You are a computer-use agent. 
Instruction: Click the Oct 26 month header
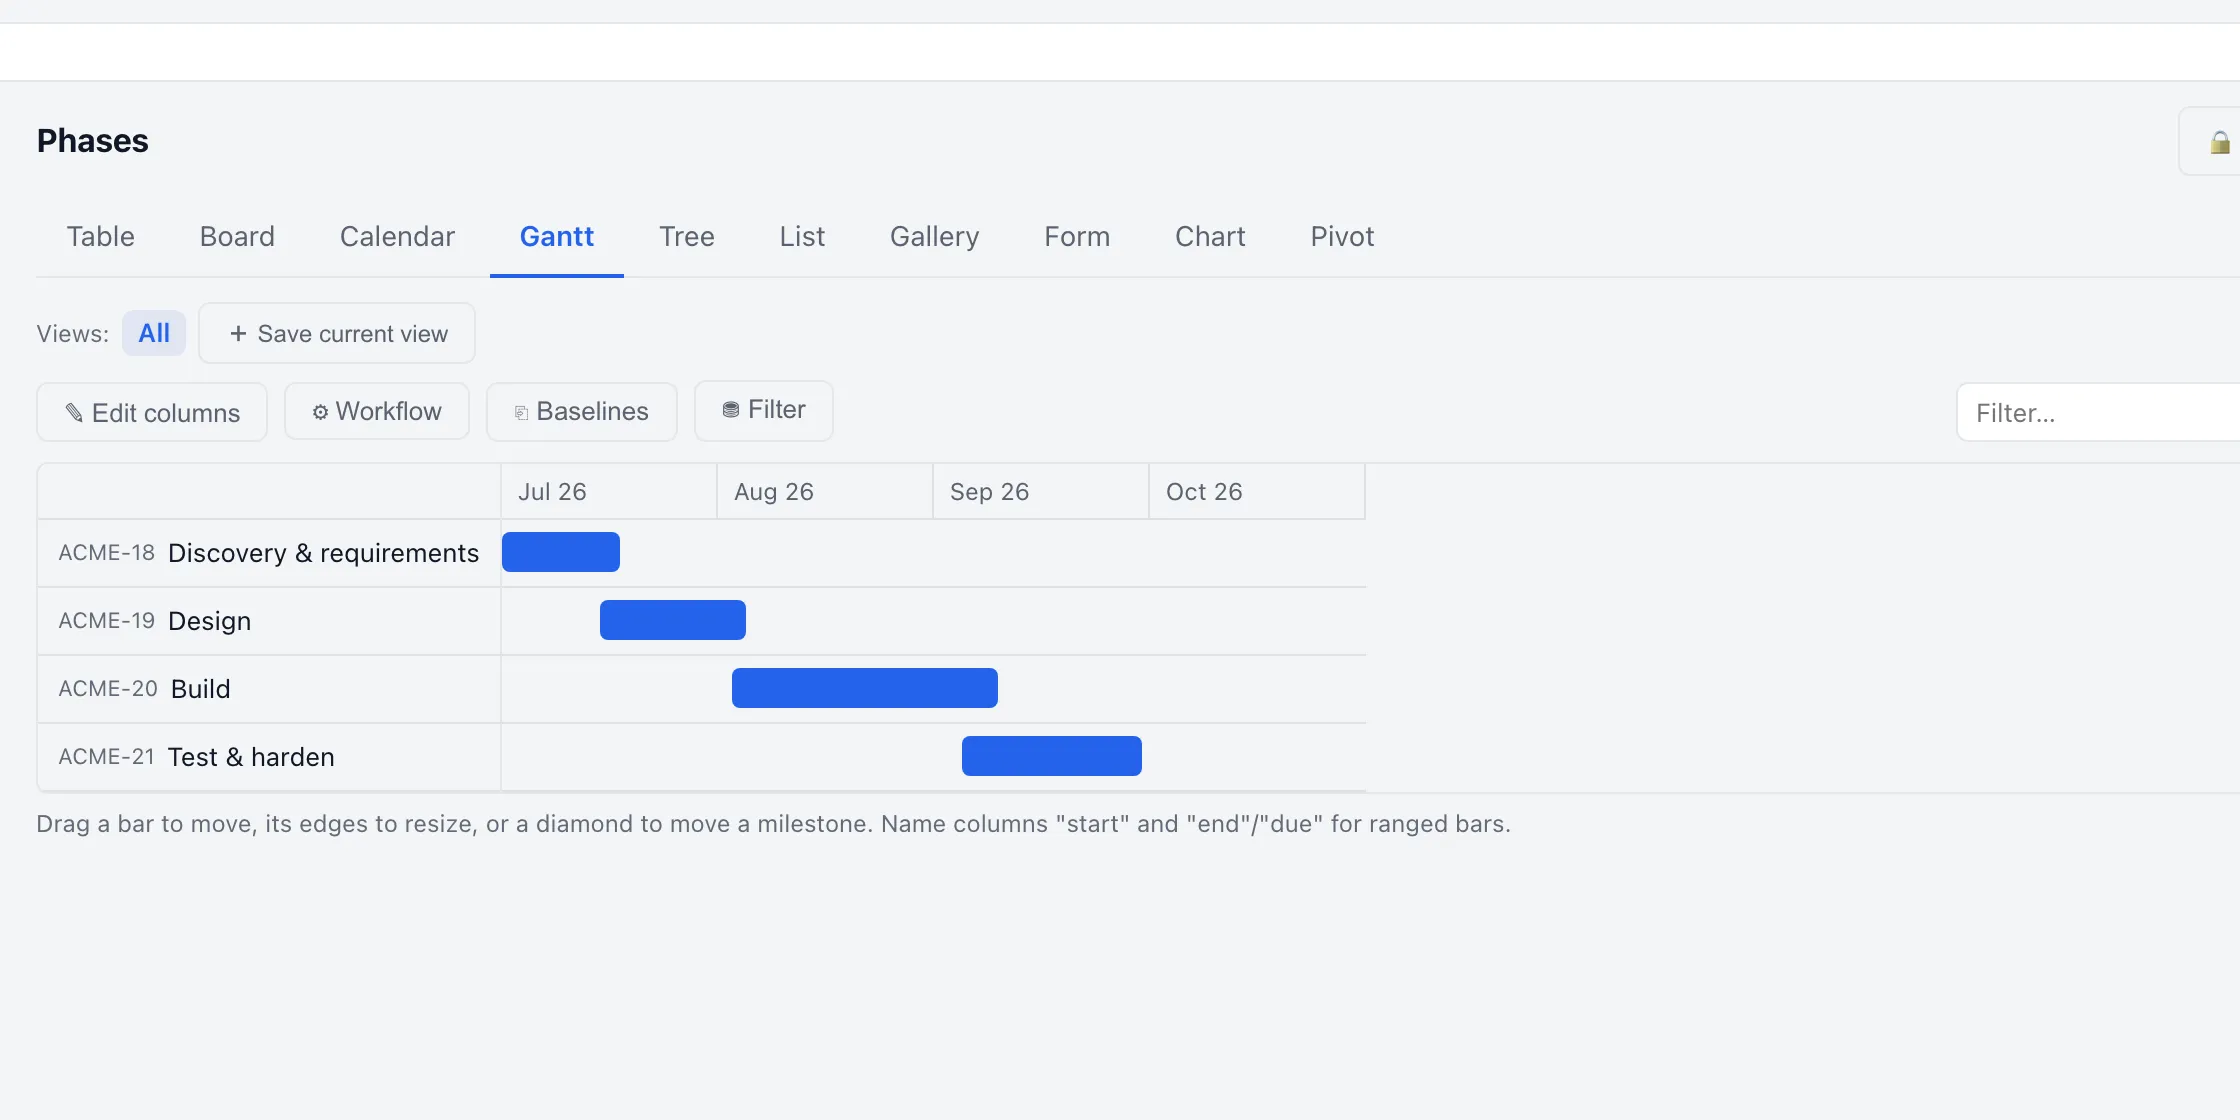coord(1257,491)
